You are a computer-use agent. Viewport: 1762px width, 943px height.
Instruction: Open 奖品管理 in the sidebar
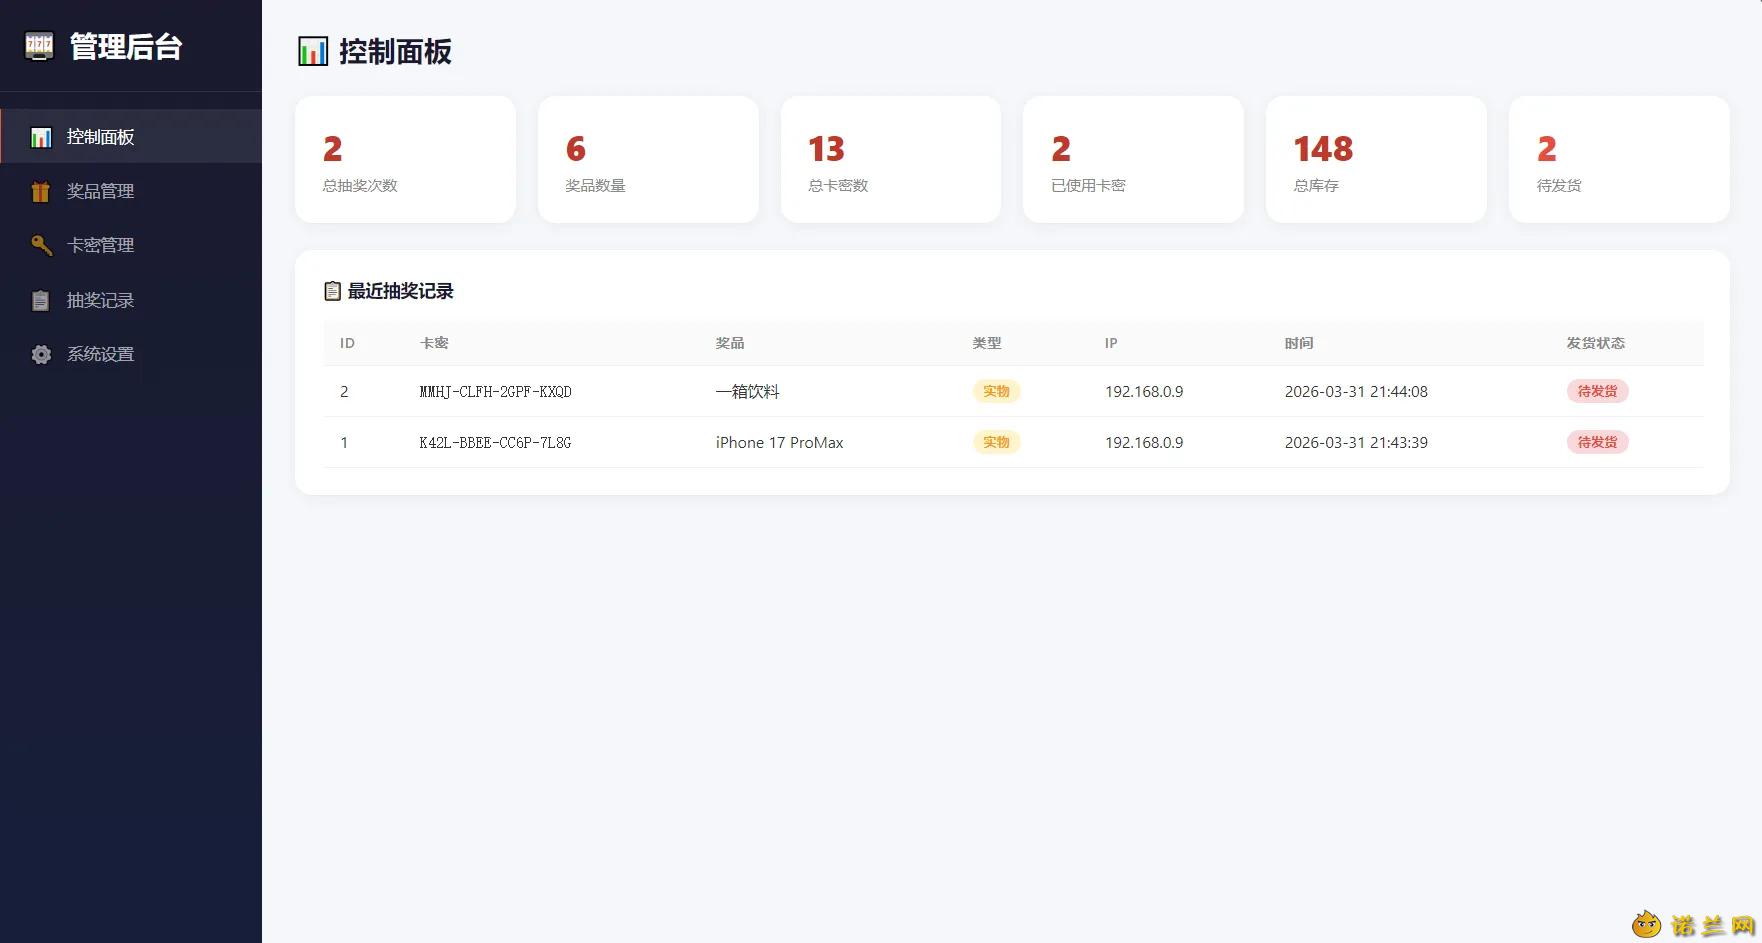tap(131, 191)
